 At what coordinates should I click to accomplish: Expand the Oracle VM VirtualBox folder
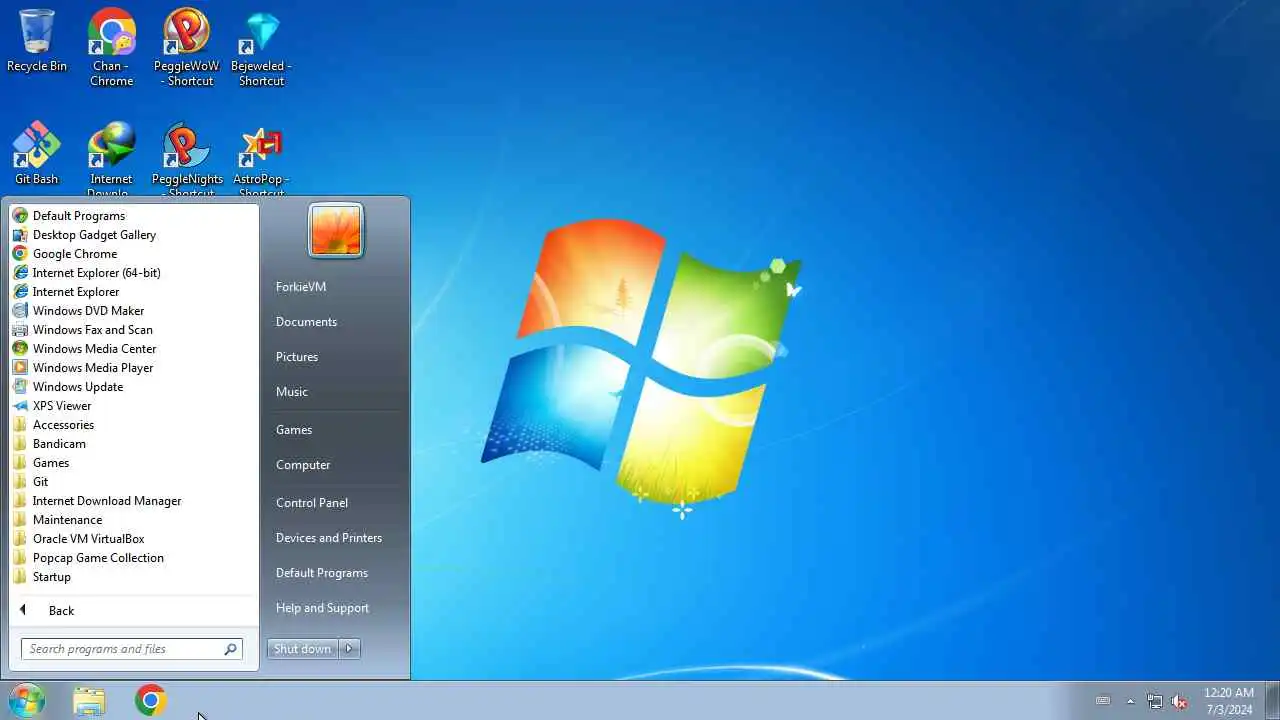point(134,539)
